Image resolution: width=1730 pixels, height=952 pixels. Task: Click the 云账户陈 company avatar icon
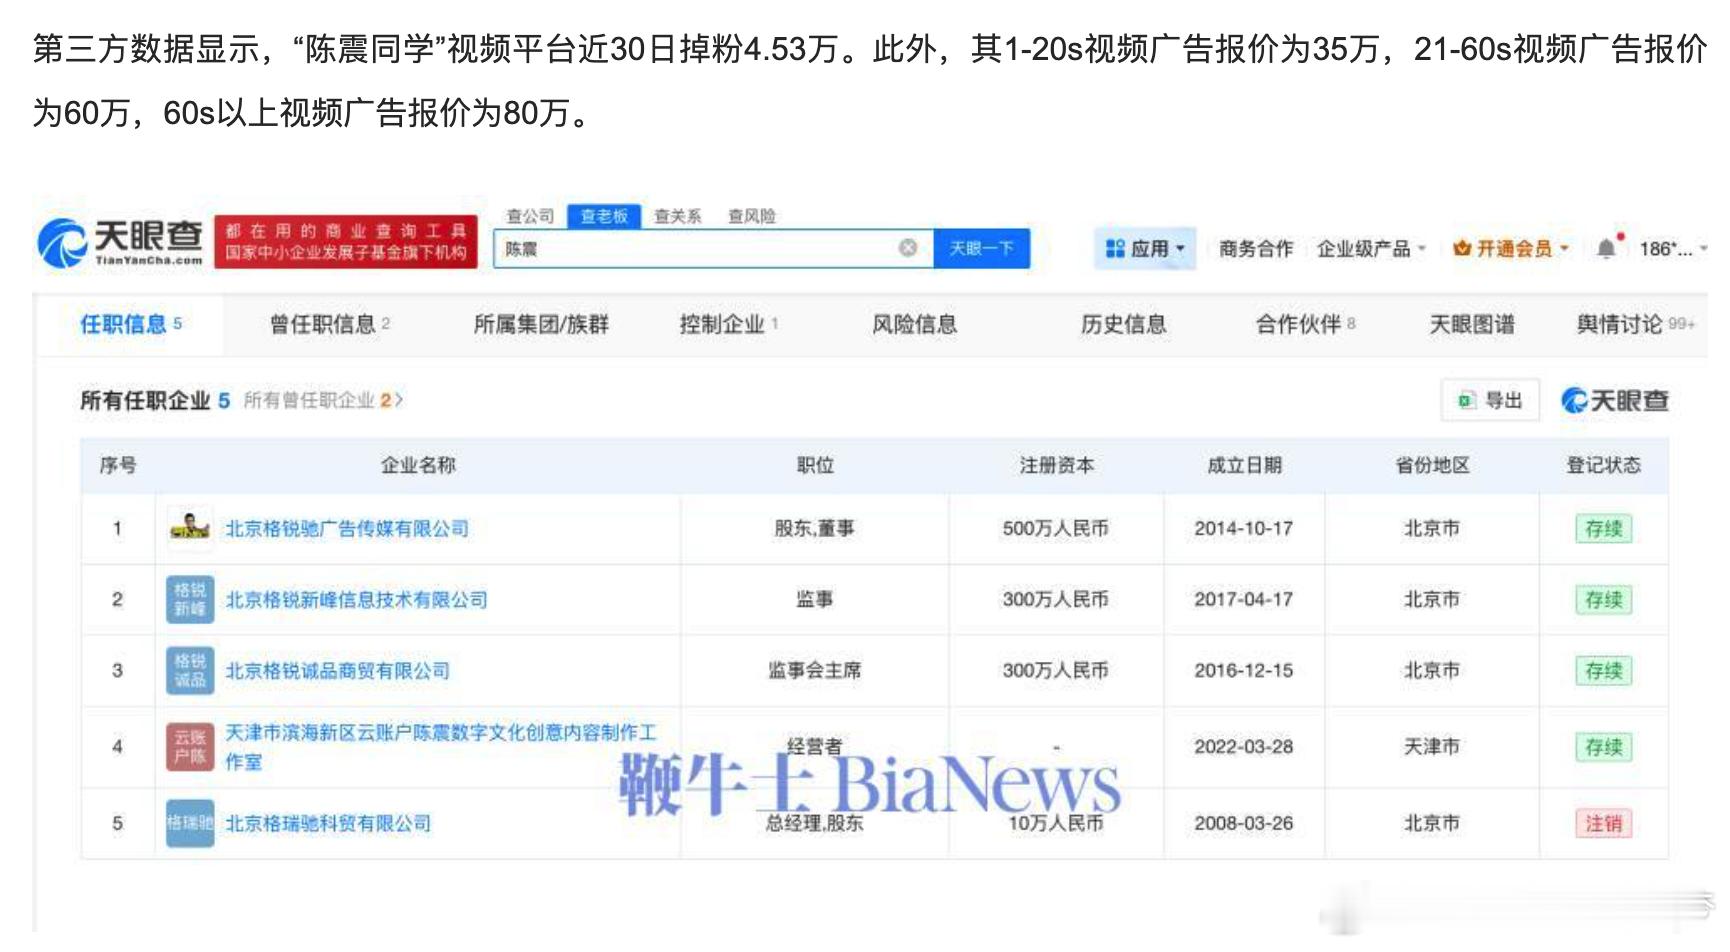[x=189, y=746]
